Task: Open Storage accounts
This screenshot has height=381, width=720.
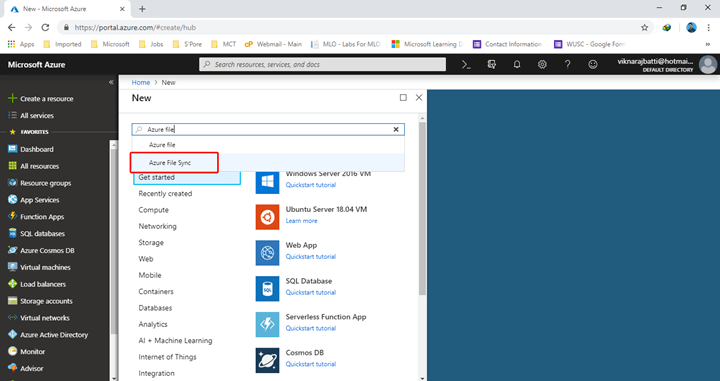Action: click(40, 301)
